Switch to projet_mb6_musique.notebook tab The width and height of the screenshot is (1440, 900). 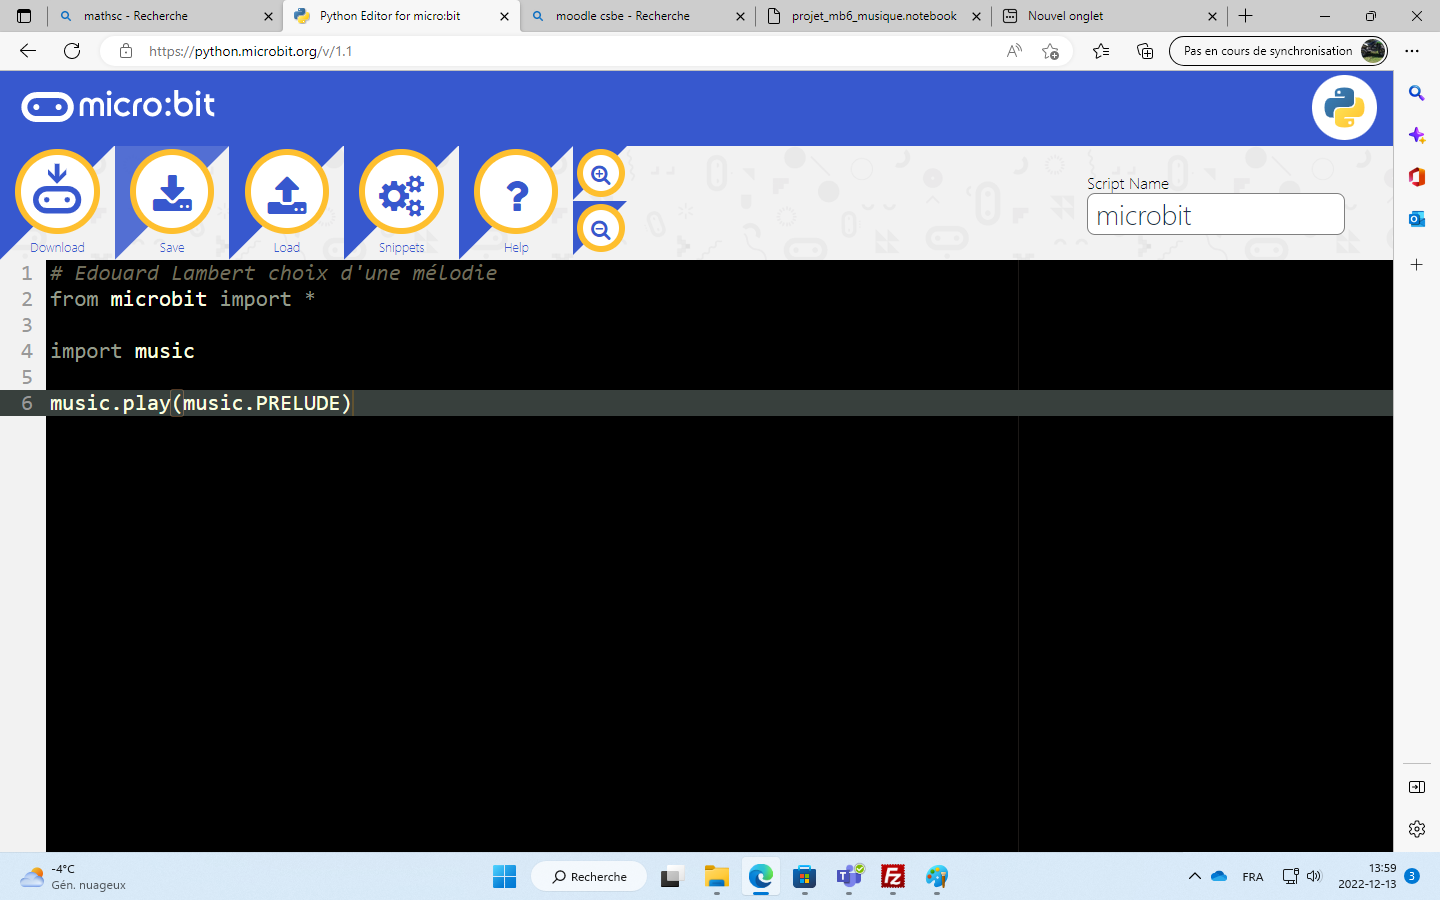click(x=874, y=16)
